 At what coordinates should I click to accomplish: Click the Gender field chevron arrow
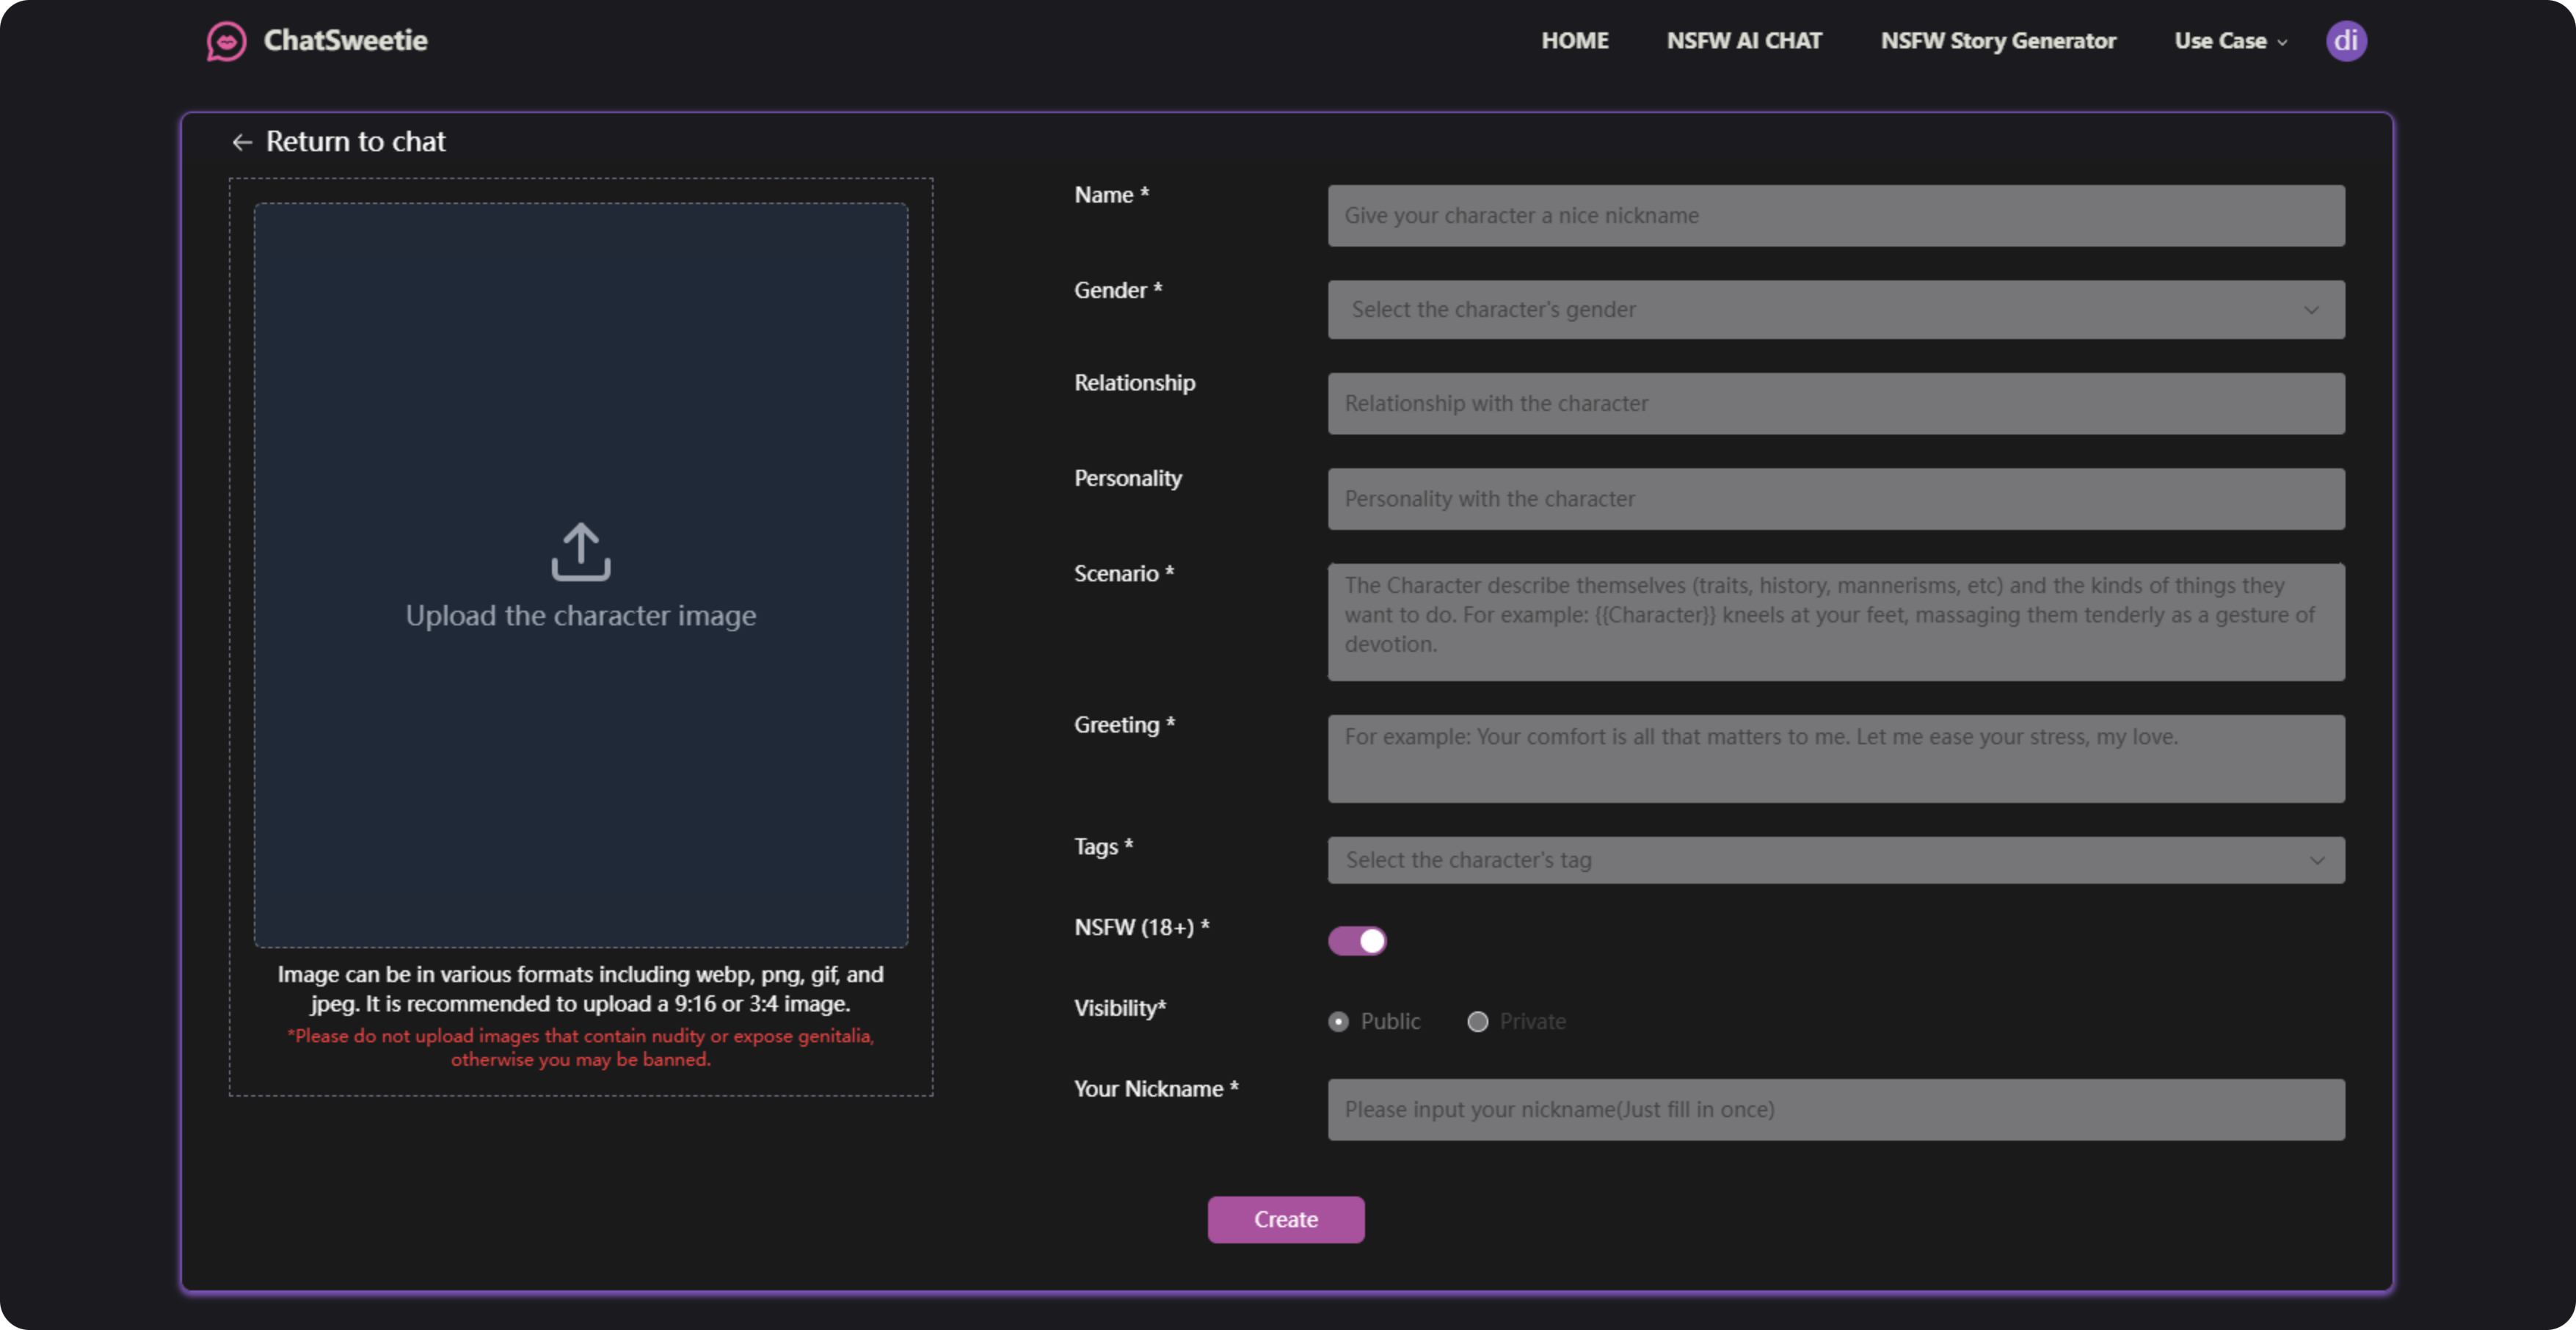pyautogui.click(x=2310, y=310)
